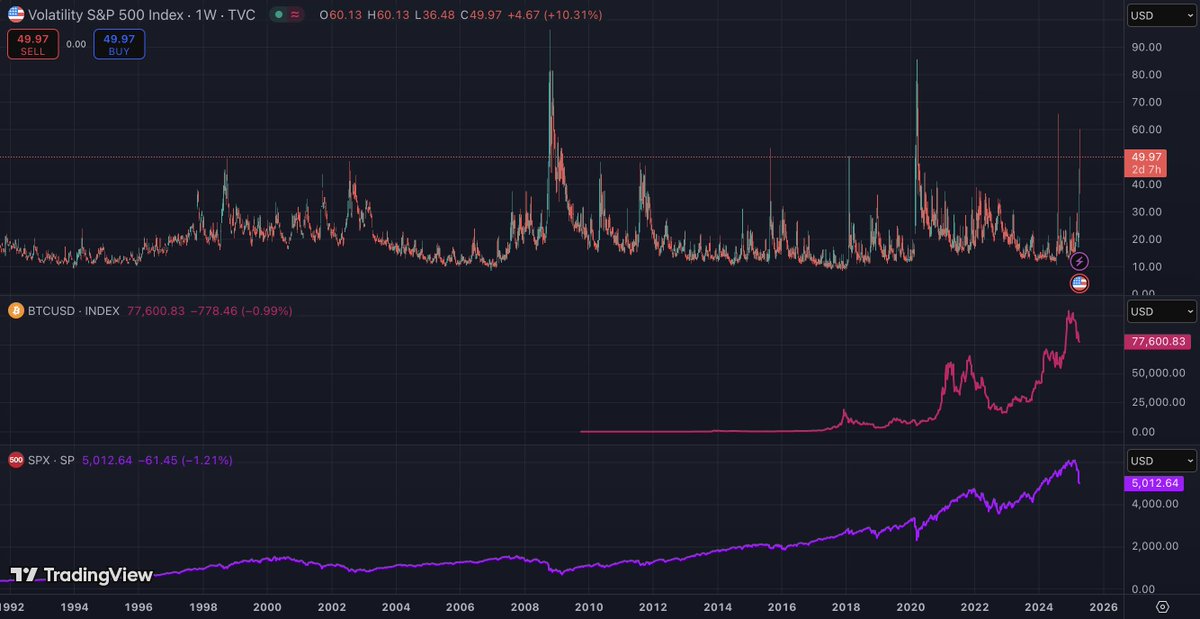Click the Bitcoin icon next to BTCUSD
1200x619 pixels.
coord(15,311)
